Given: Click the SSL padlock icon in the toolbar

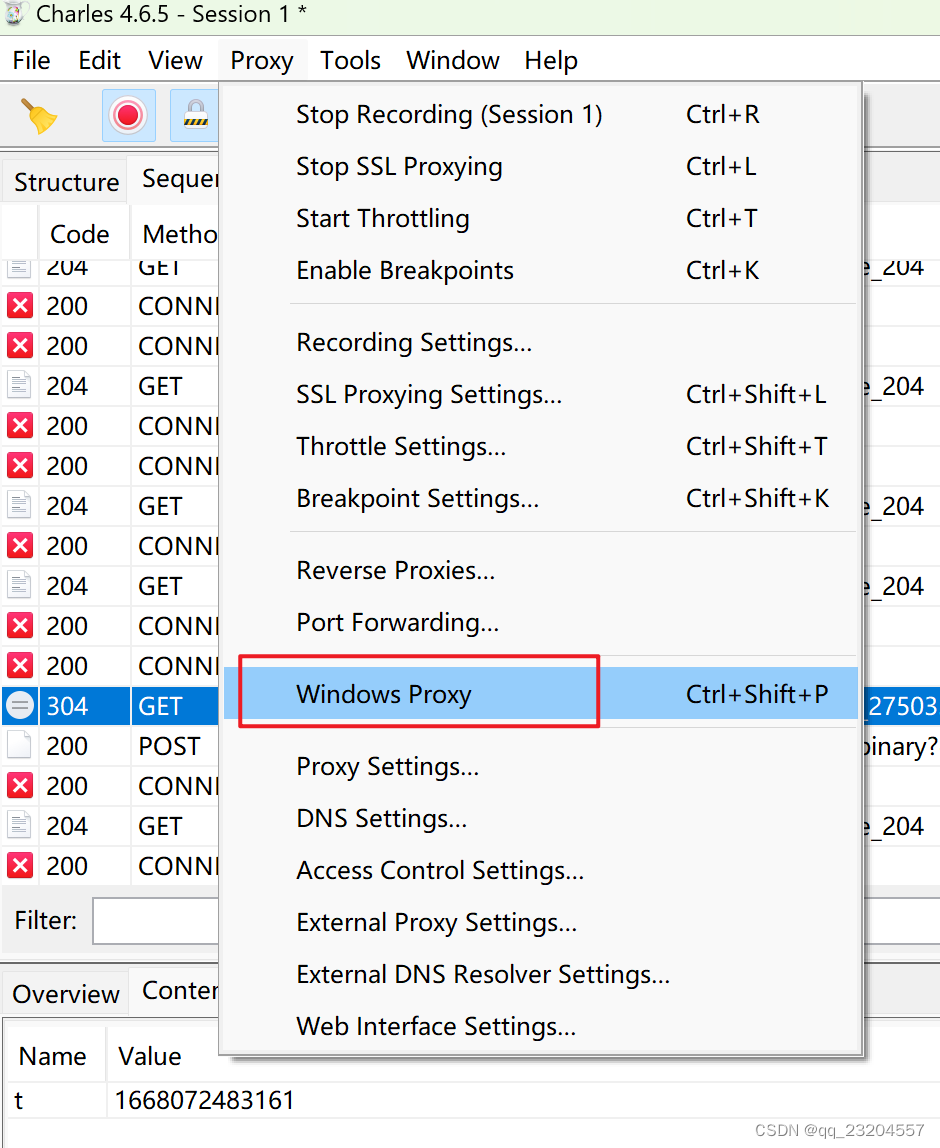Looking at the screenshot, I should (195, 115).
